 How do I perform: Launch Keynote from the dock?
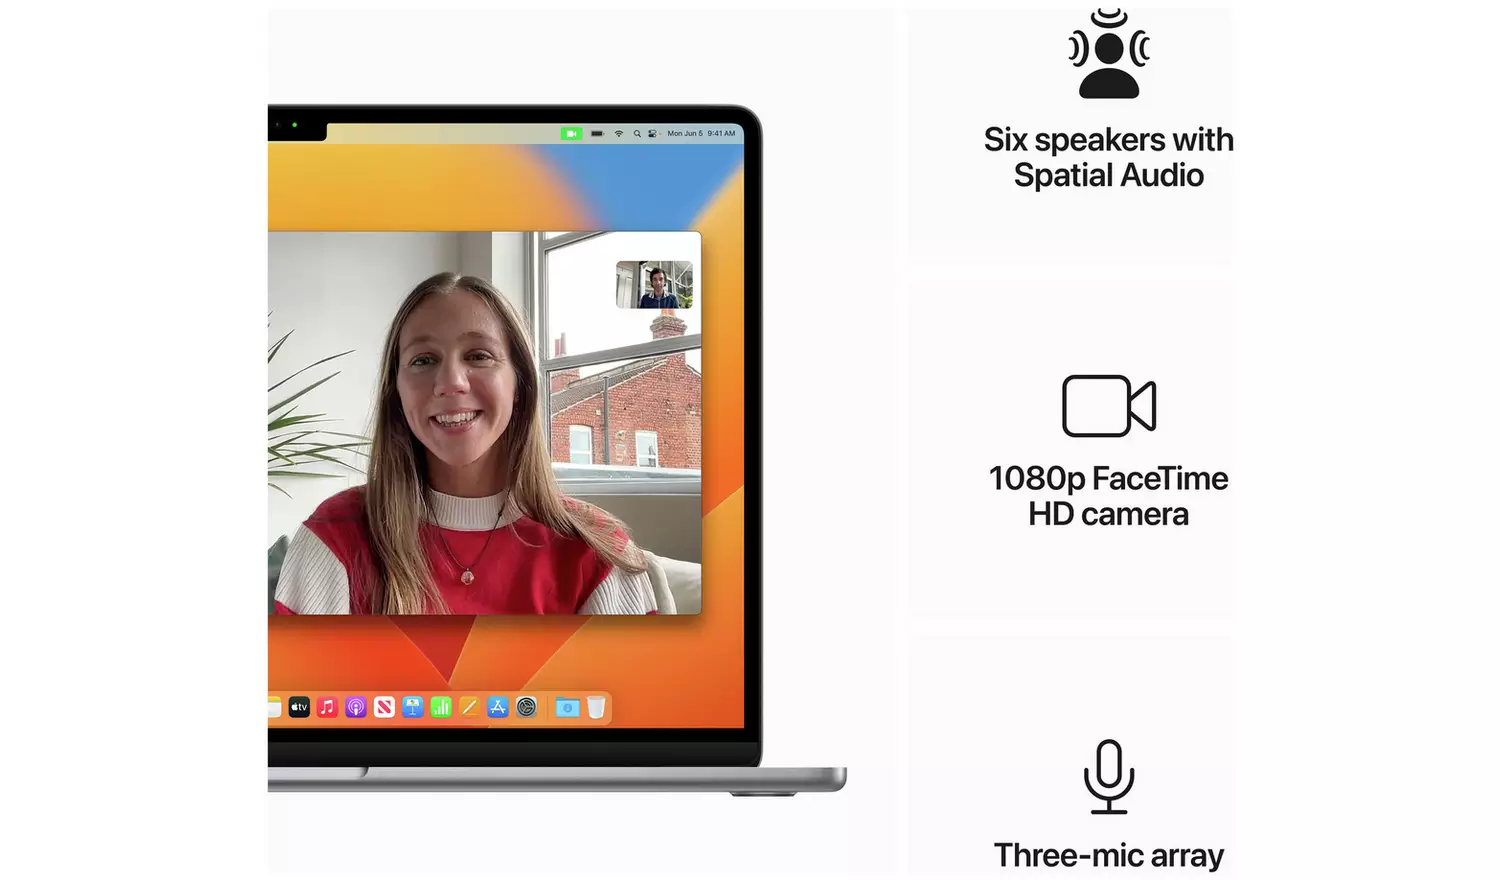pyautogui.click(x=412, y=708)
